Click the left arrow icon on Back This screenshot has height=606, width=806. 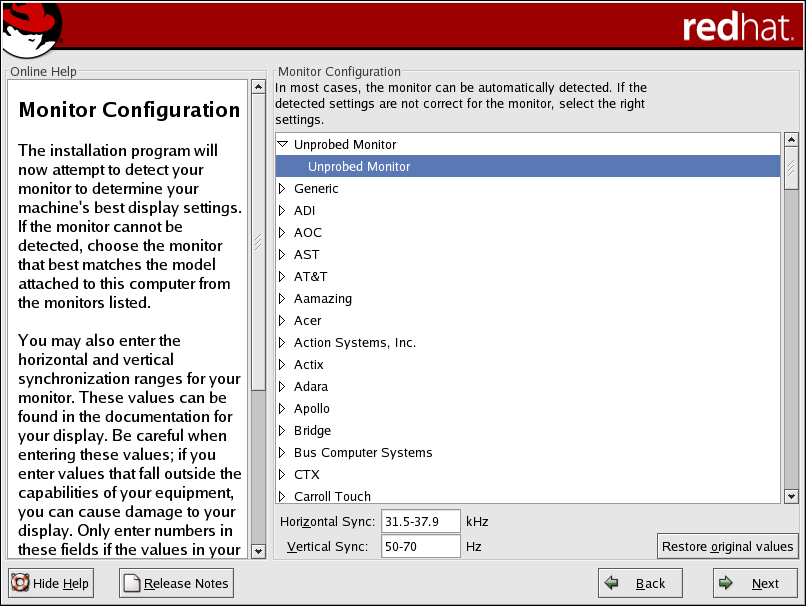pyautogui.click(x=612, y=583)
